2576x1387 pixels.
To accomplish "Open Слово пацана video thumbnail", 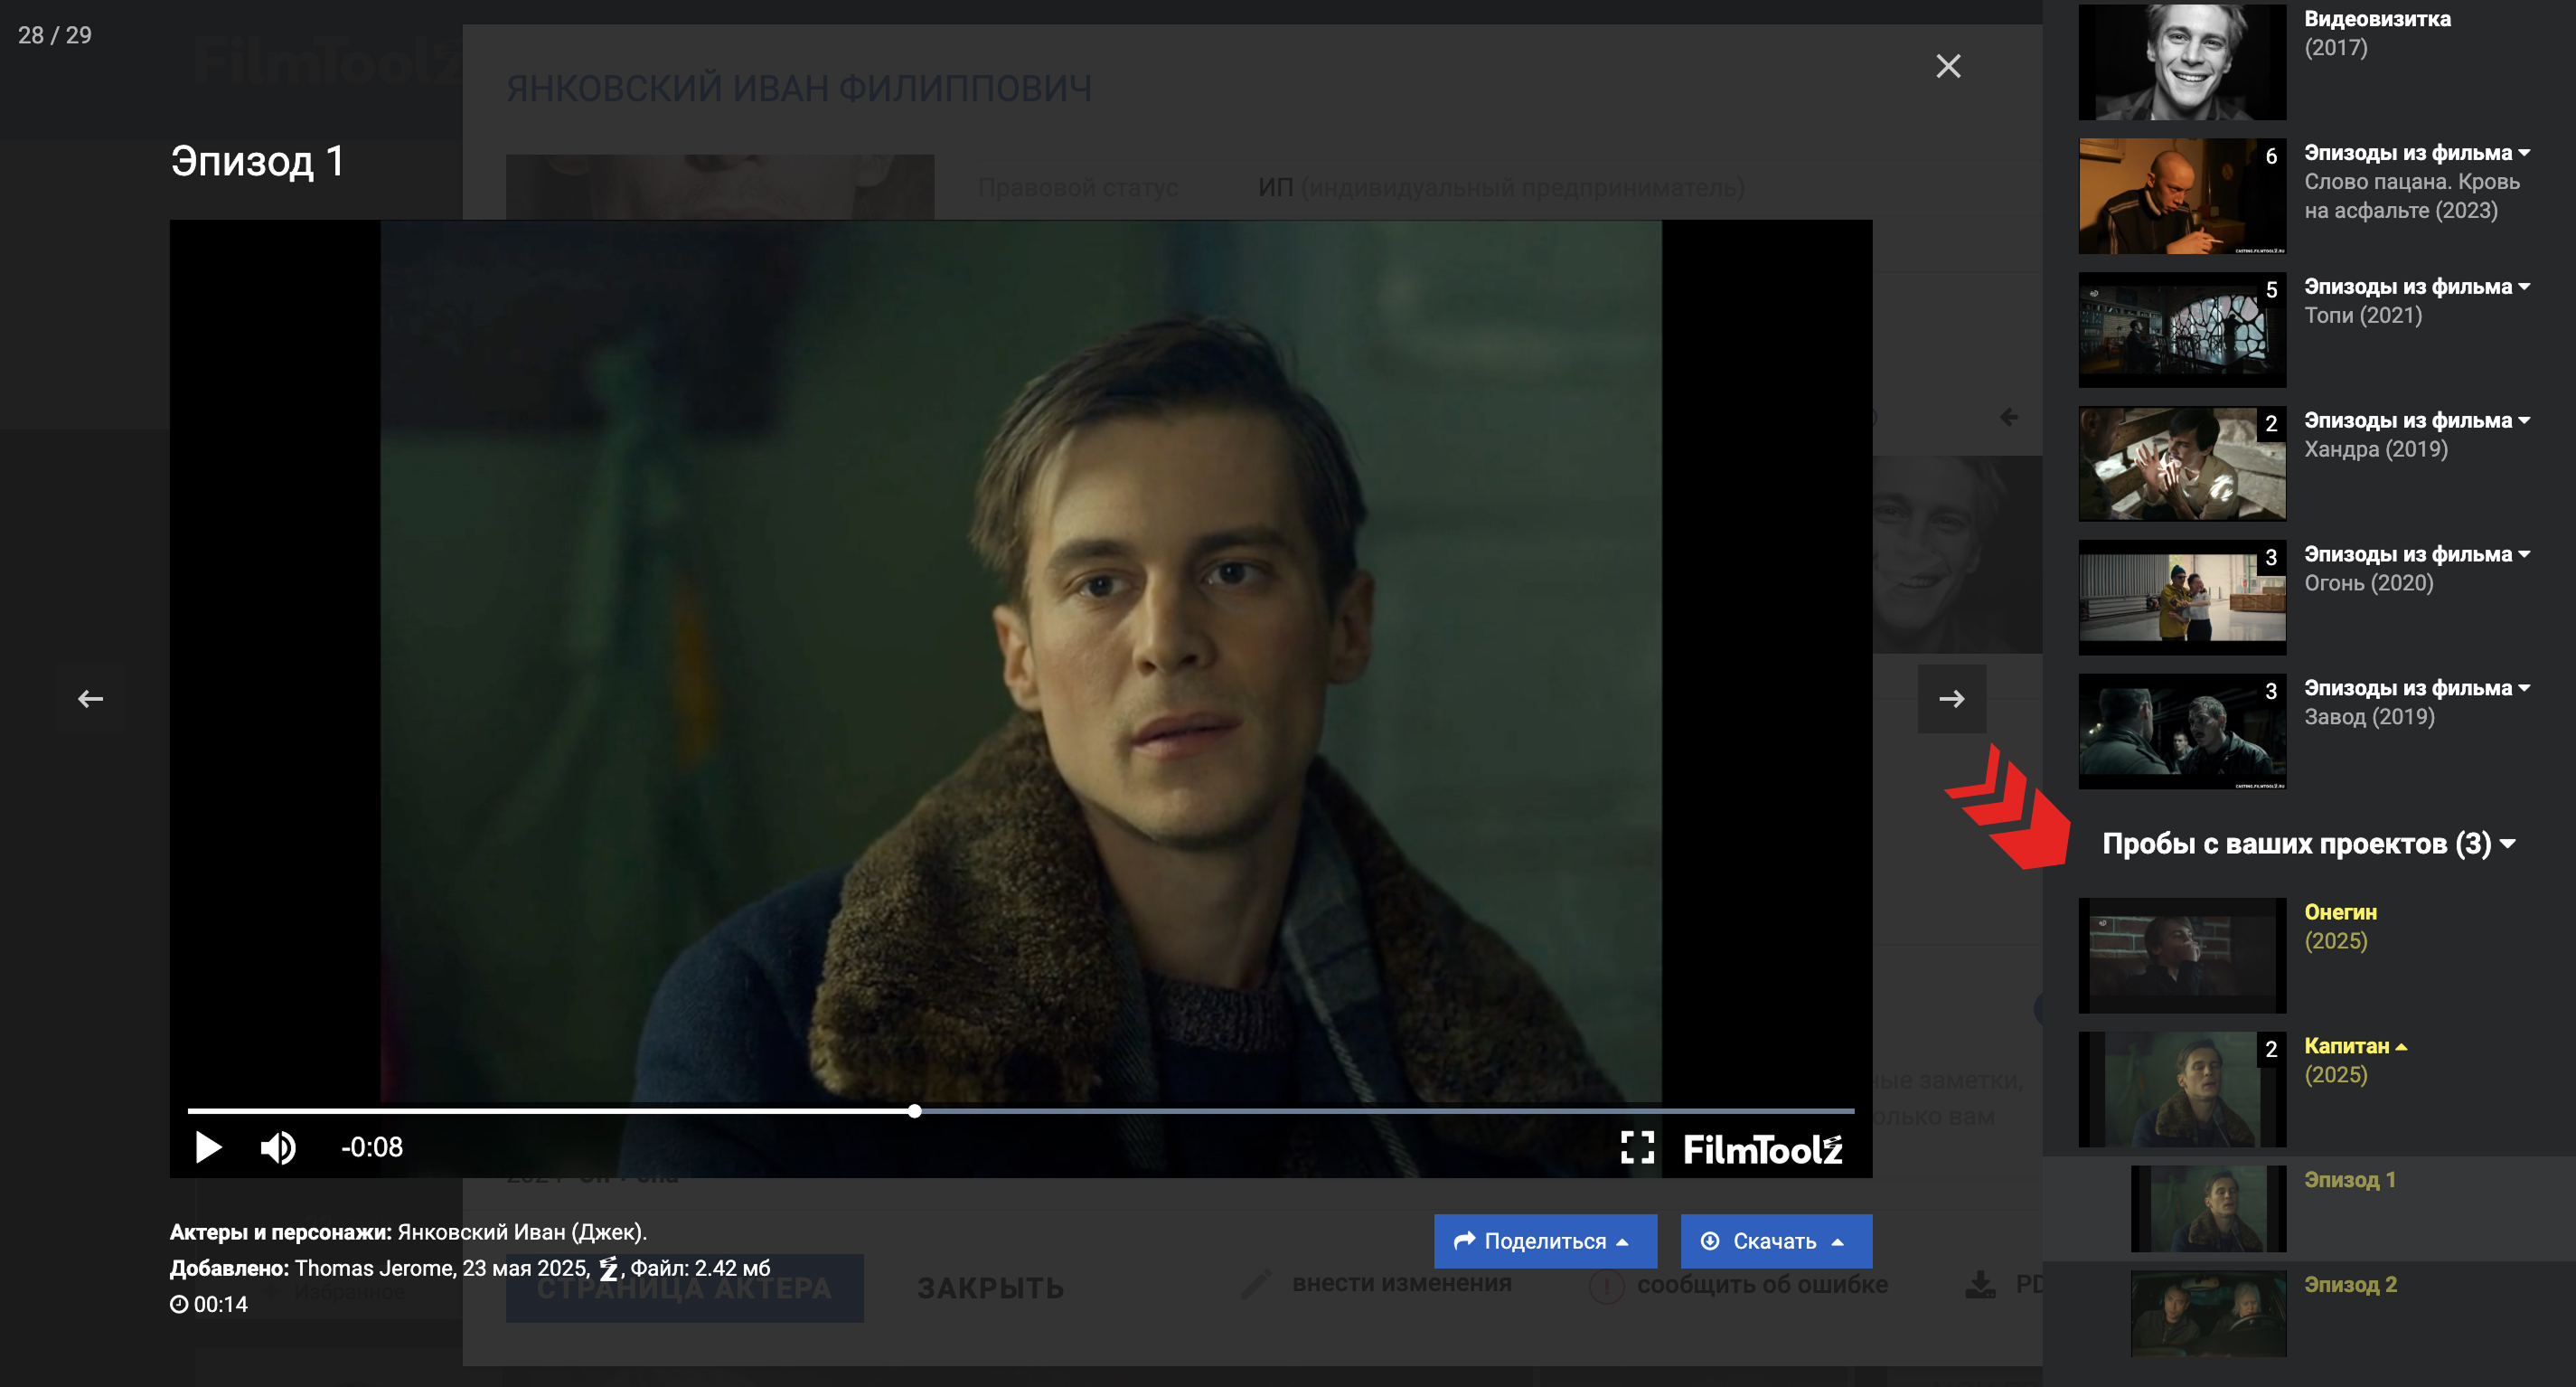I will [x=2182, y=196].
